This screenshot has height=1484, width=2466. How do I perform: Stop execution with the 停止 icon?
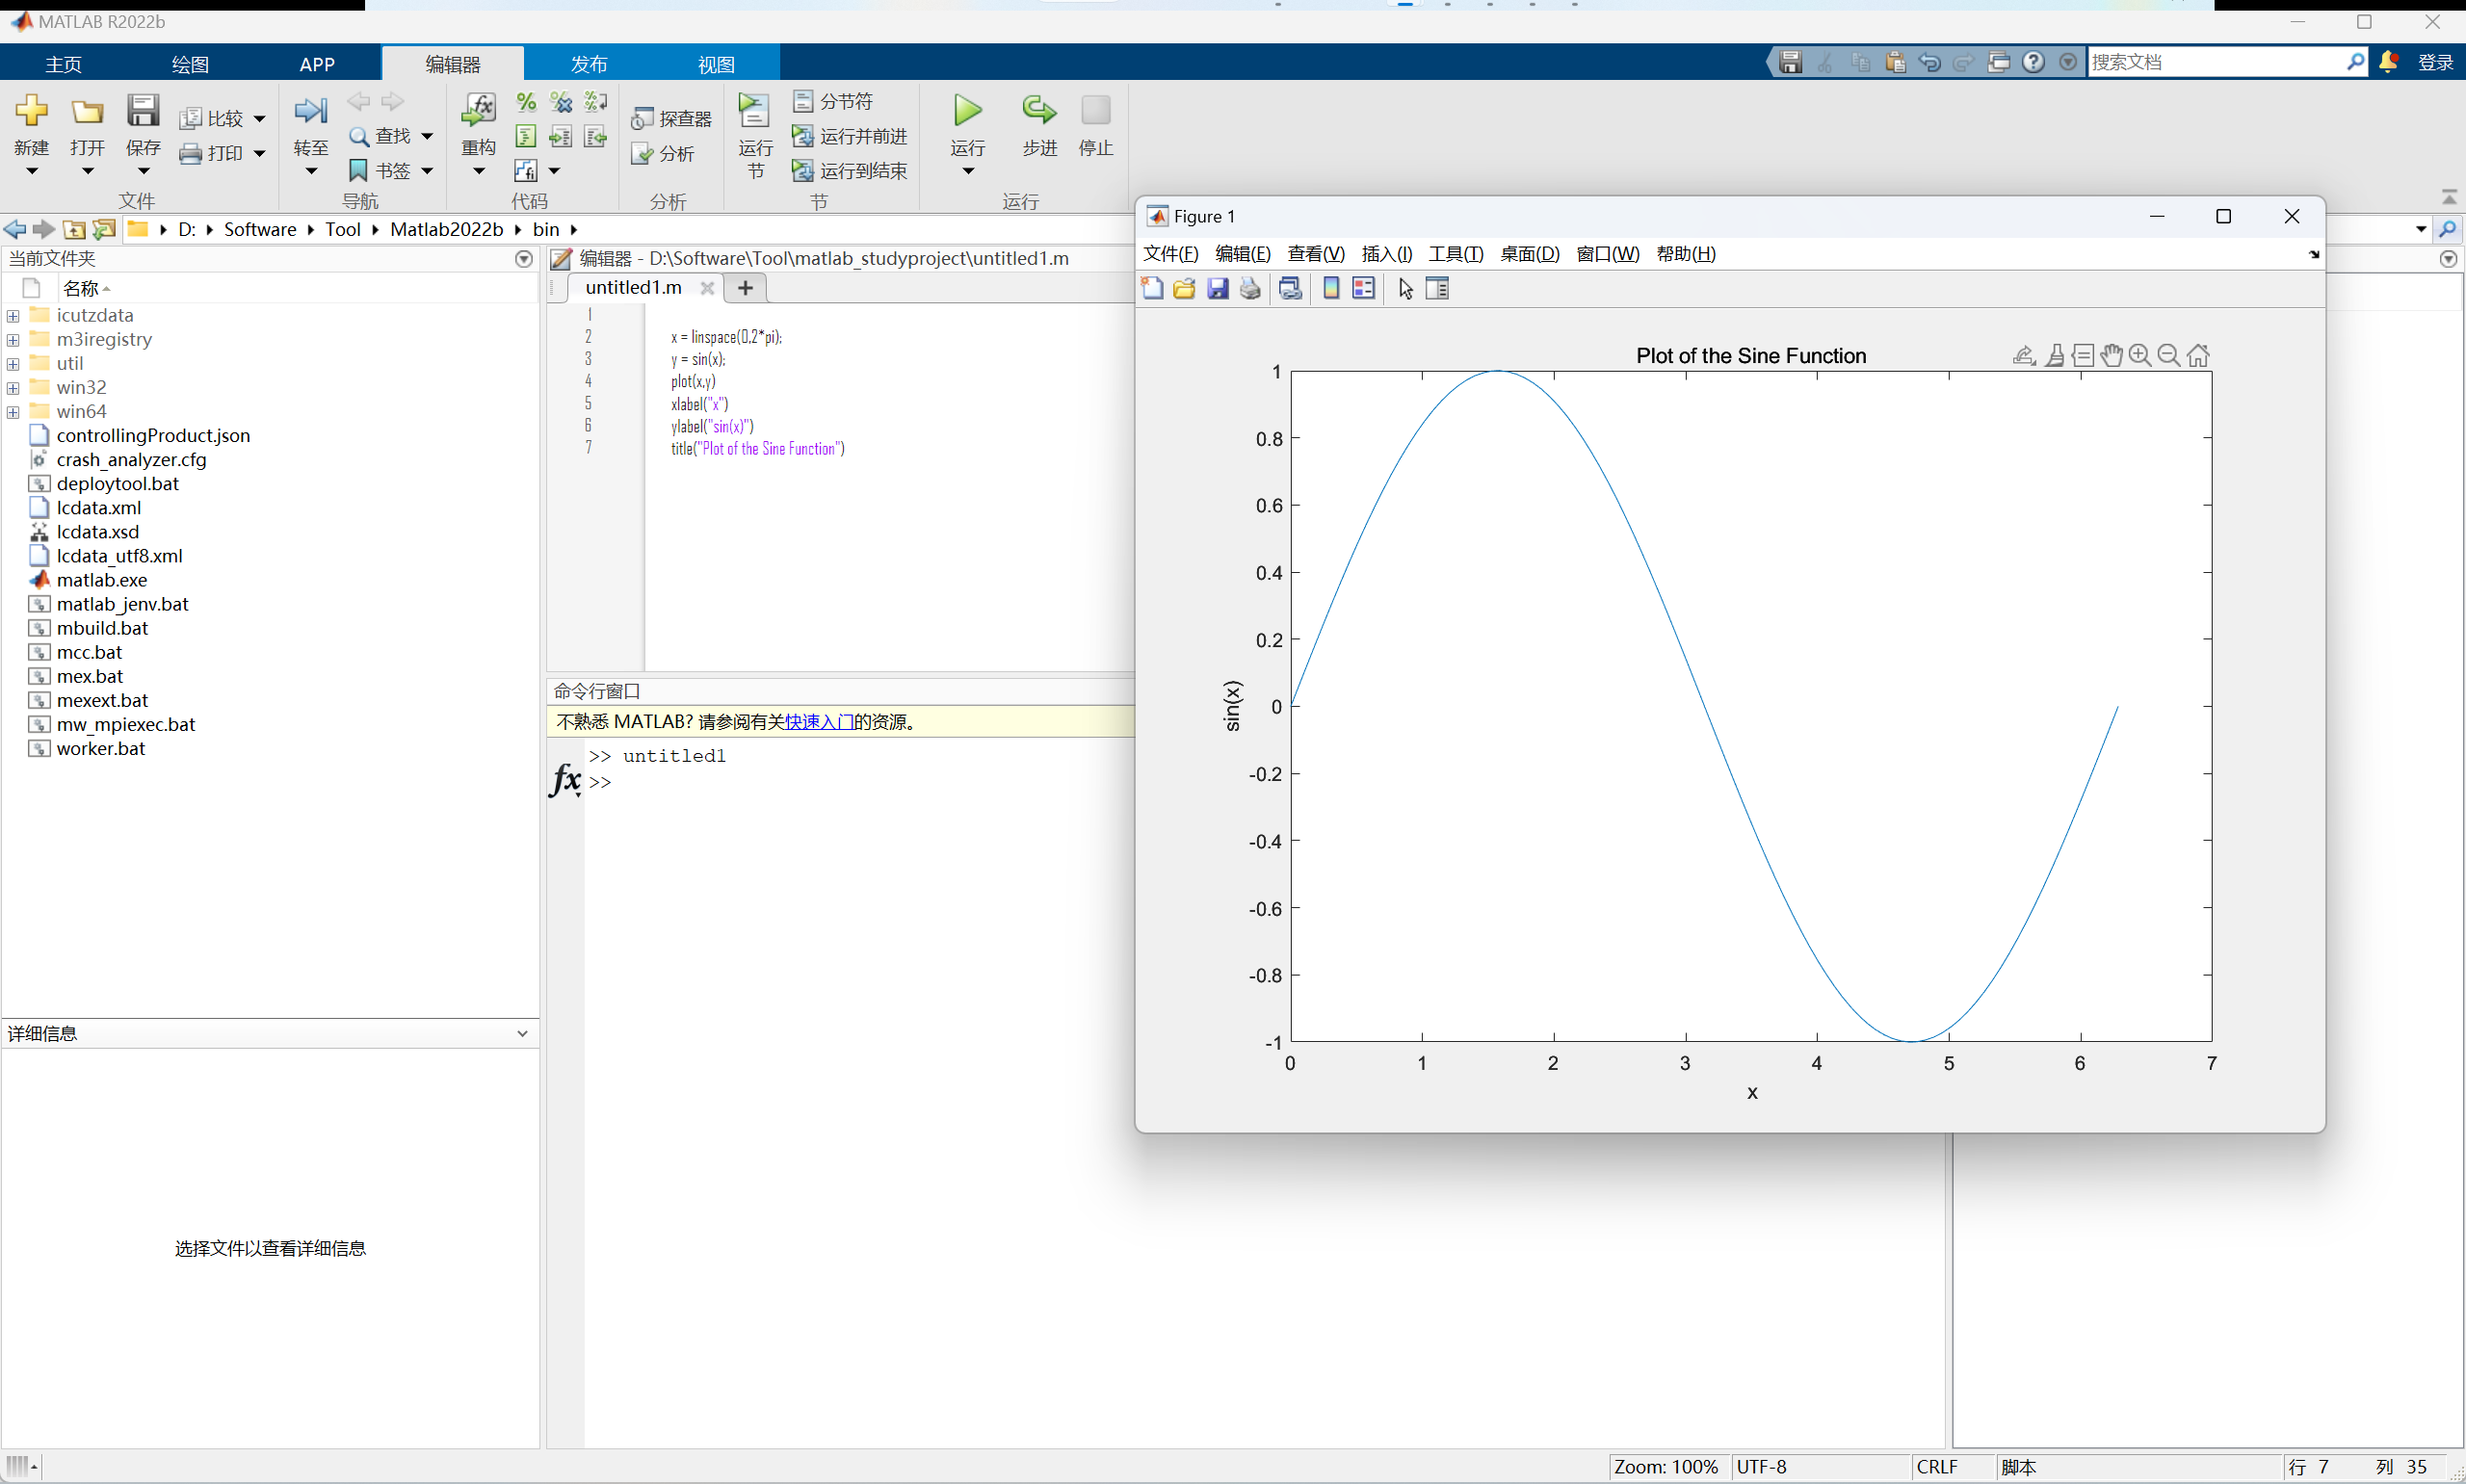point(1095,111)
